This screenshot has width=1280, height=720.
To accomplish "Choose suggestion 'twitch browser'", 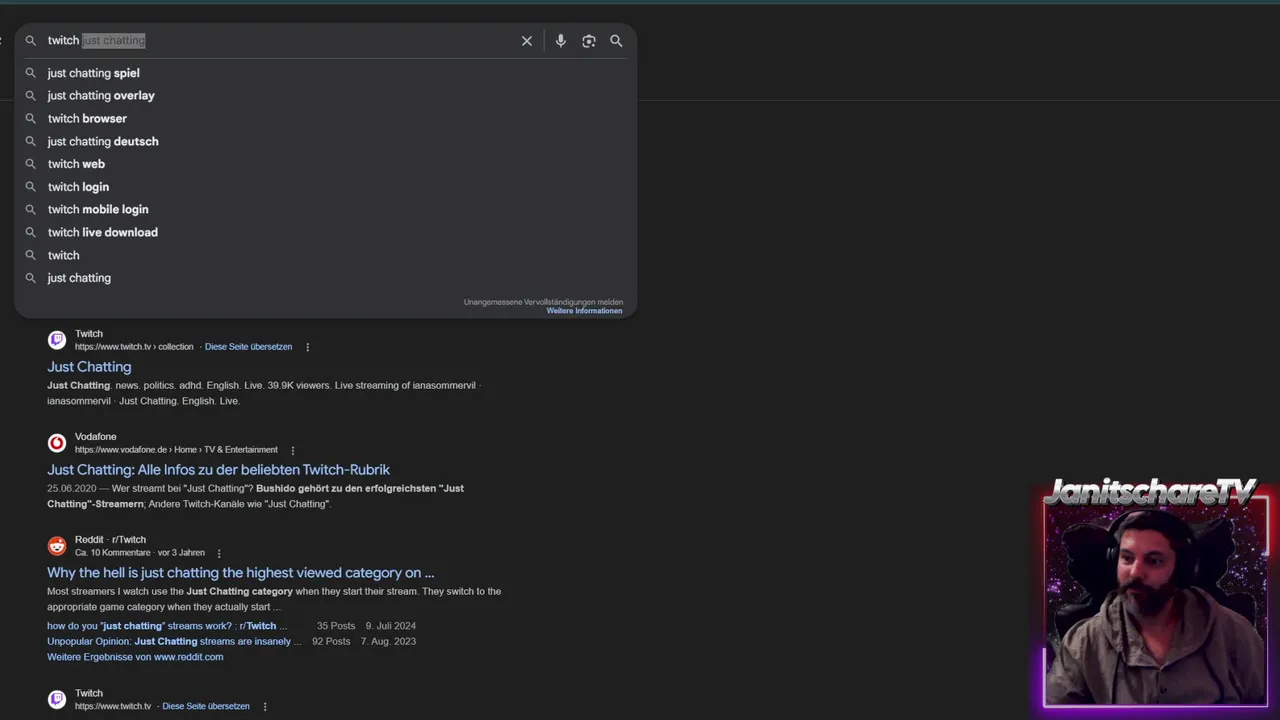I will coord(325,118).
